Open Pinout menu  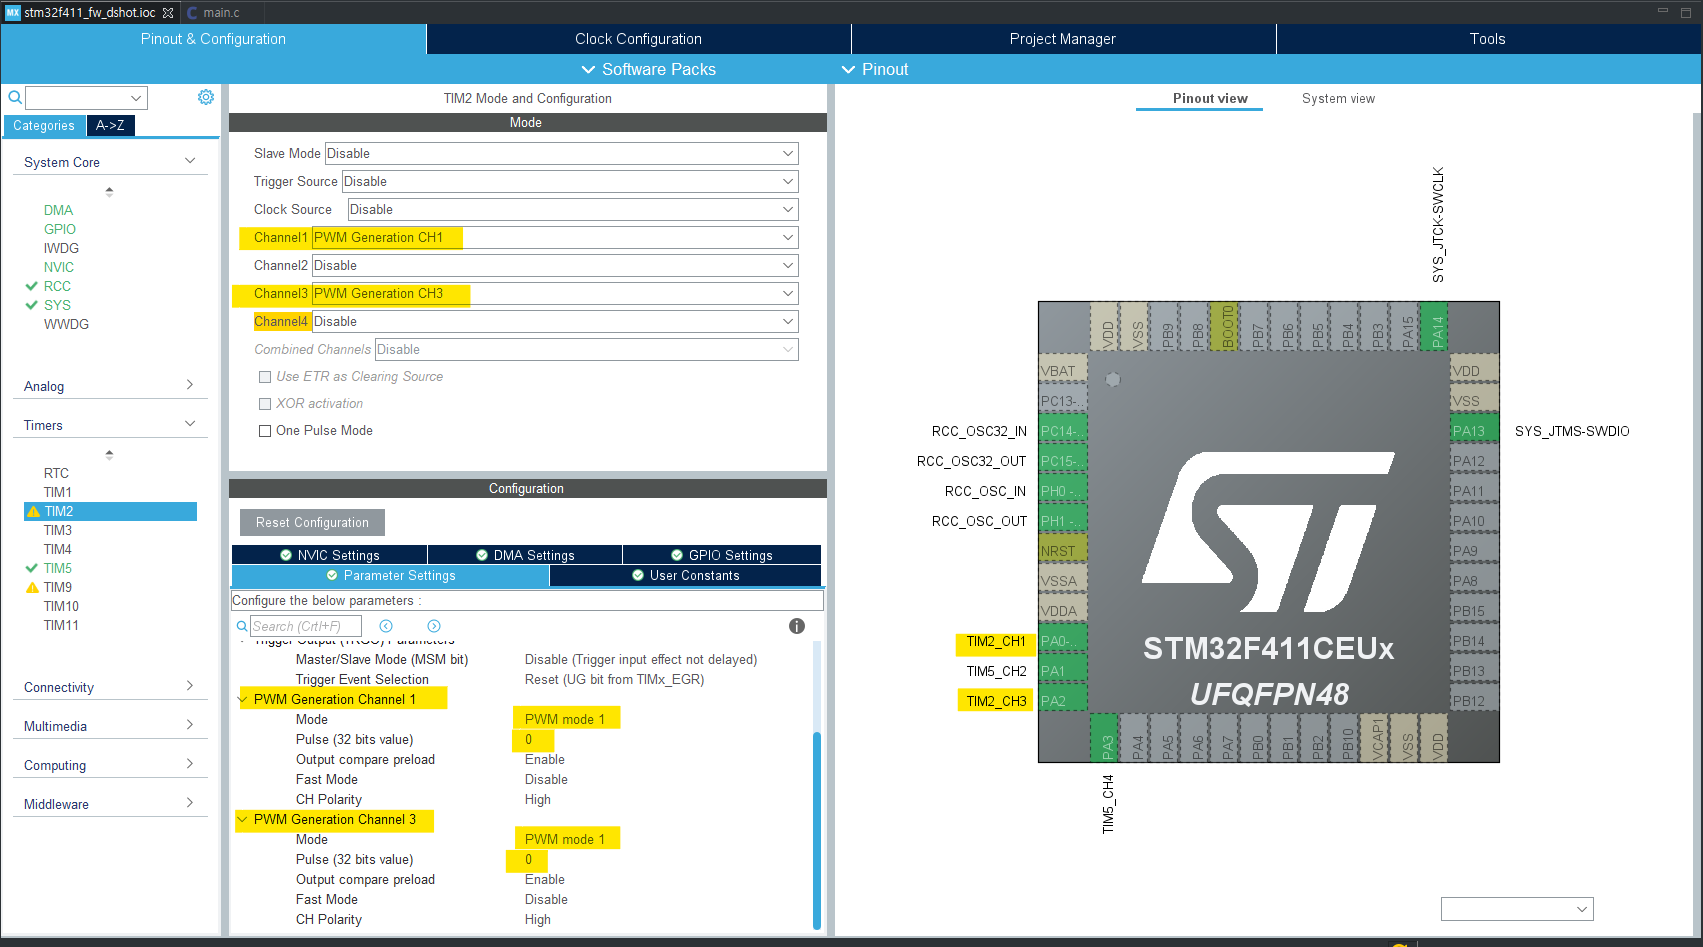tap(875, 69)
